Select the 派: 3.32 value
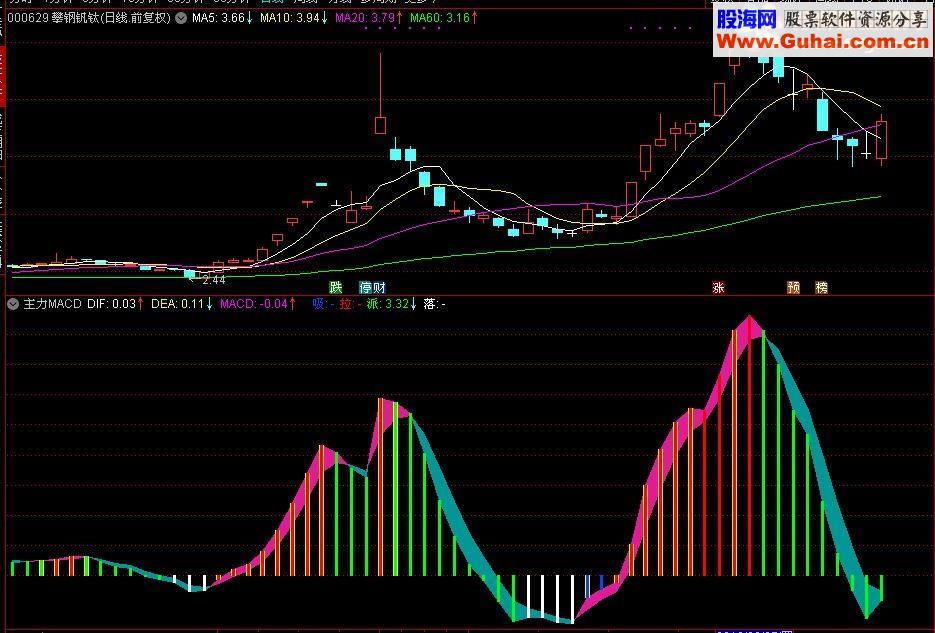Image resolution: width=935 pixels, height=633 pixels. [391, 304]
